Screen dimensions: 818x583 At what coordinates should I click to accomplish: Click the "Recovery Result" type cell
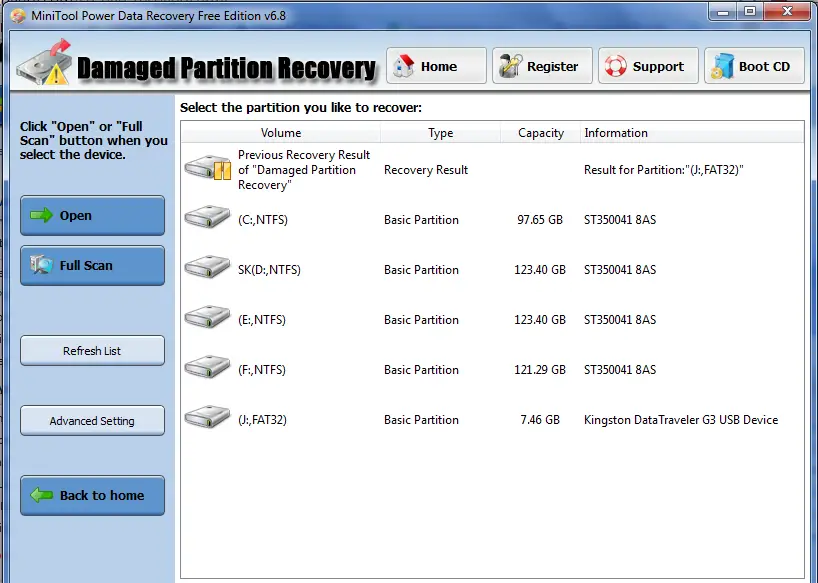click(426, 170)
